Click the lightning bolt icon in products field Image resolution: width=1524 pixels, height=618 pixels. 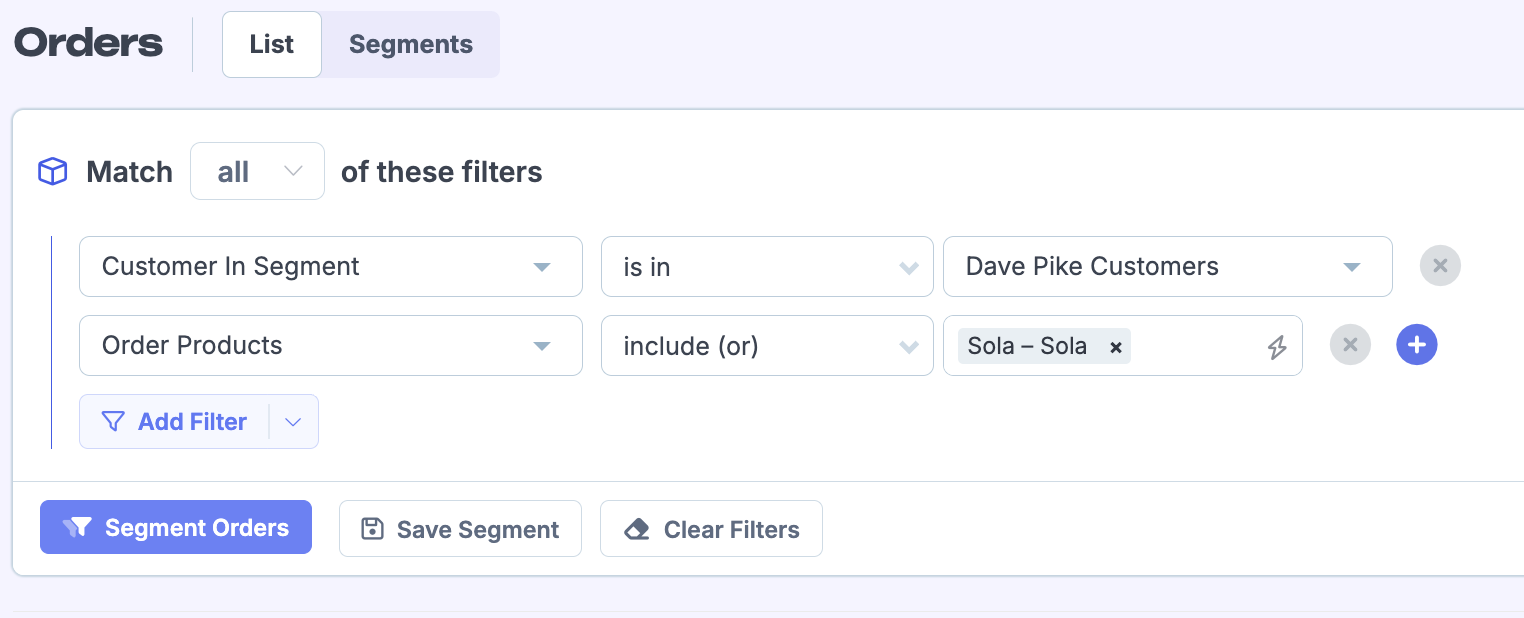tap(1277, 347)
